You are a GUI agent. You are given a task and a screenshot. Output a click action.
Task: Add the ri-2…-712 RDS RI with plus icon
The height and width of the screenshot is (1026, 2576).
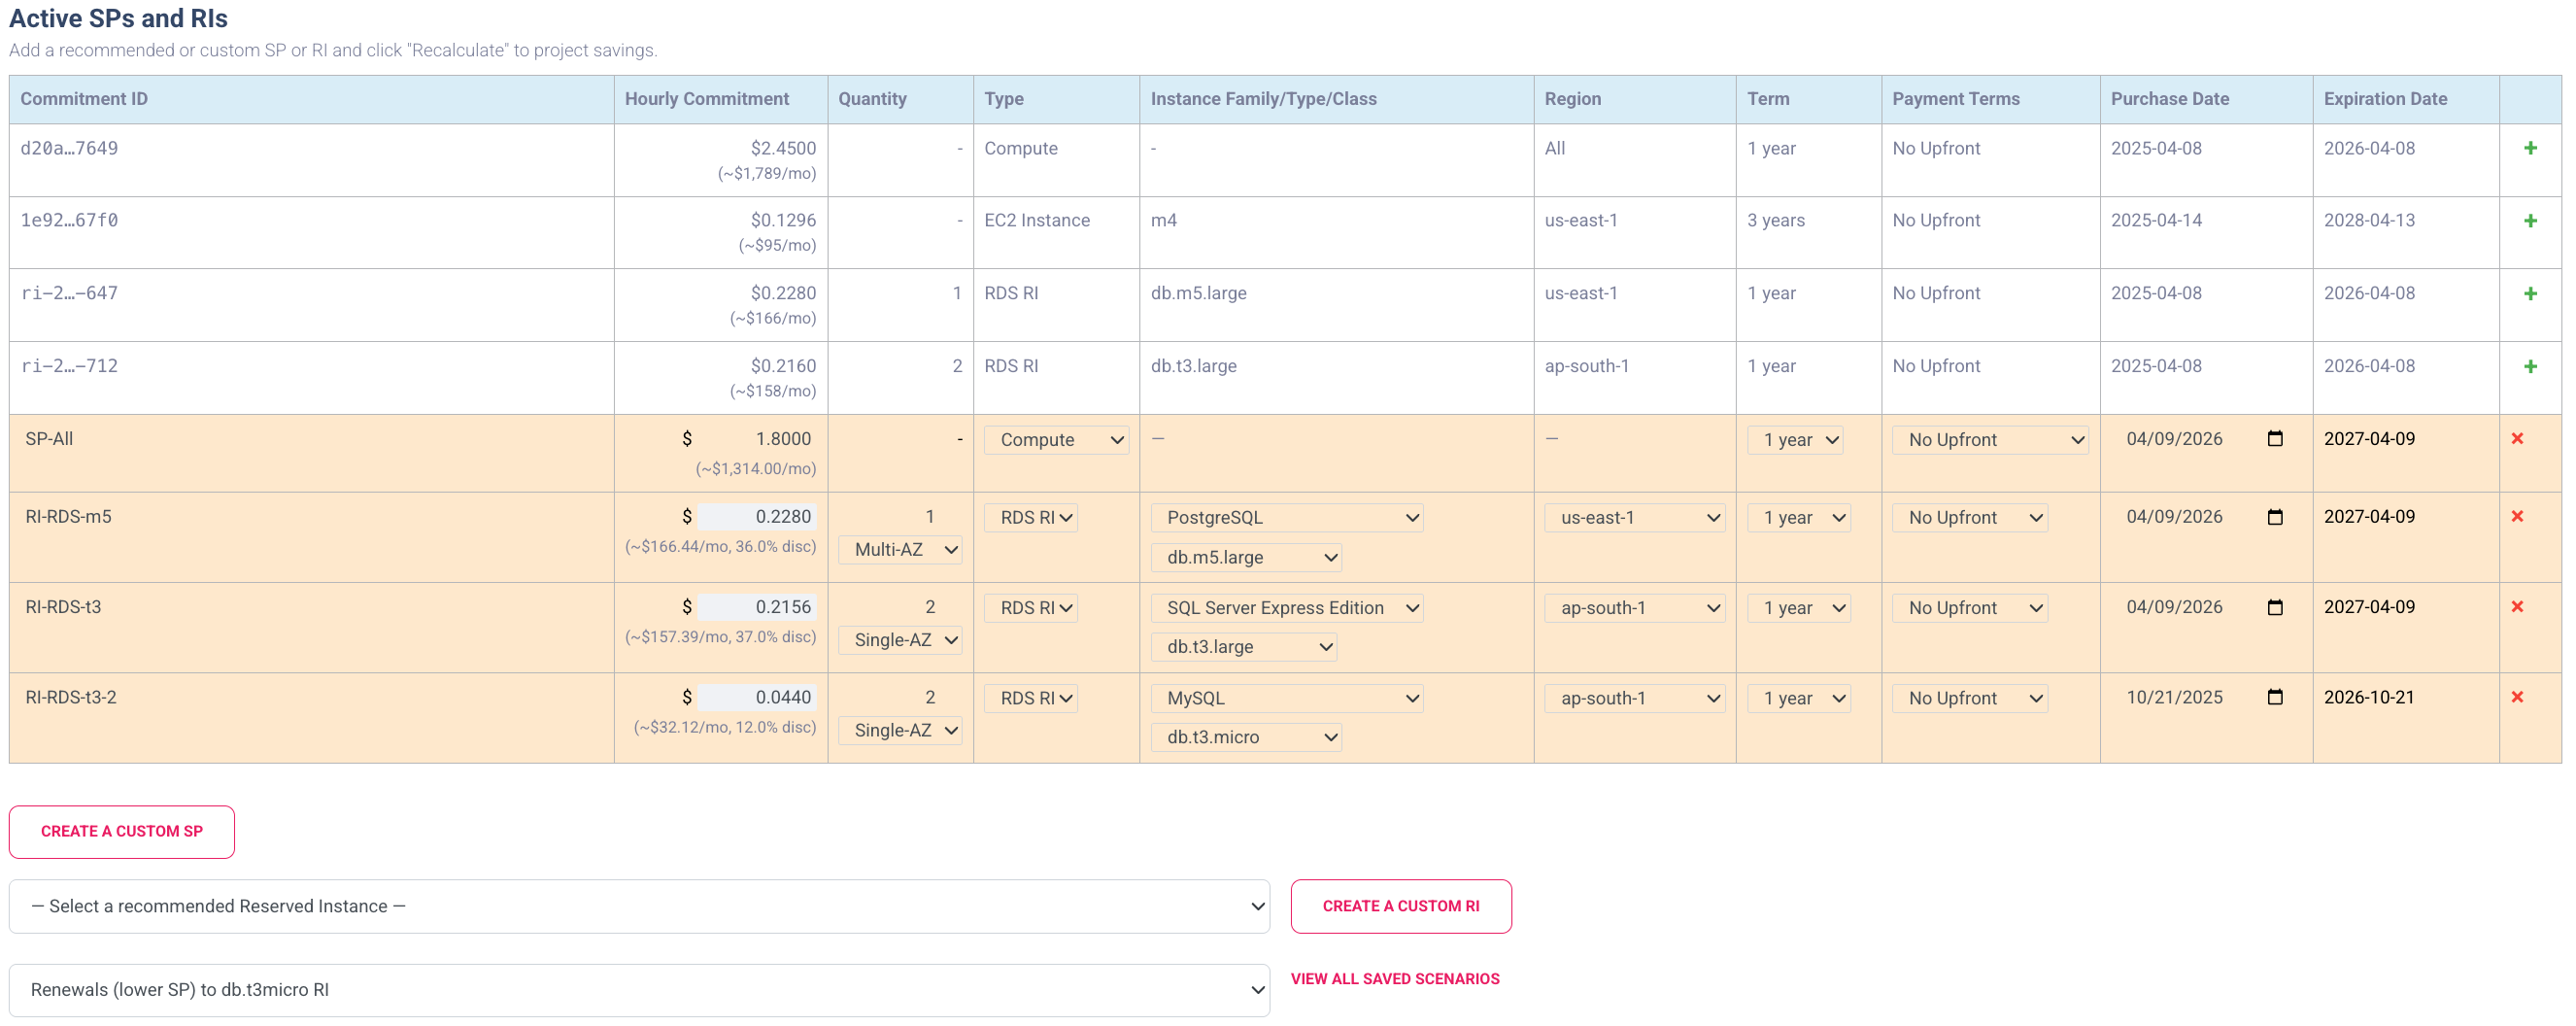2530,365
